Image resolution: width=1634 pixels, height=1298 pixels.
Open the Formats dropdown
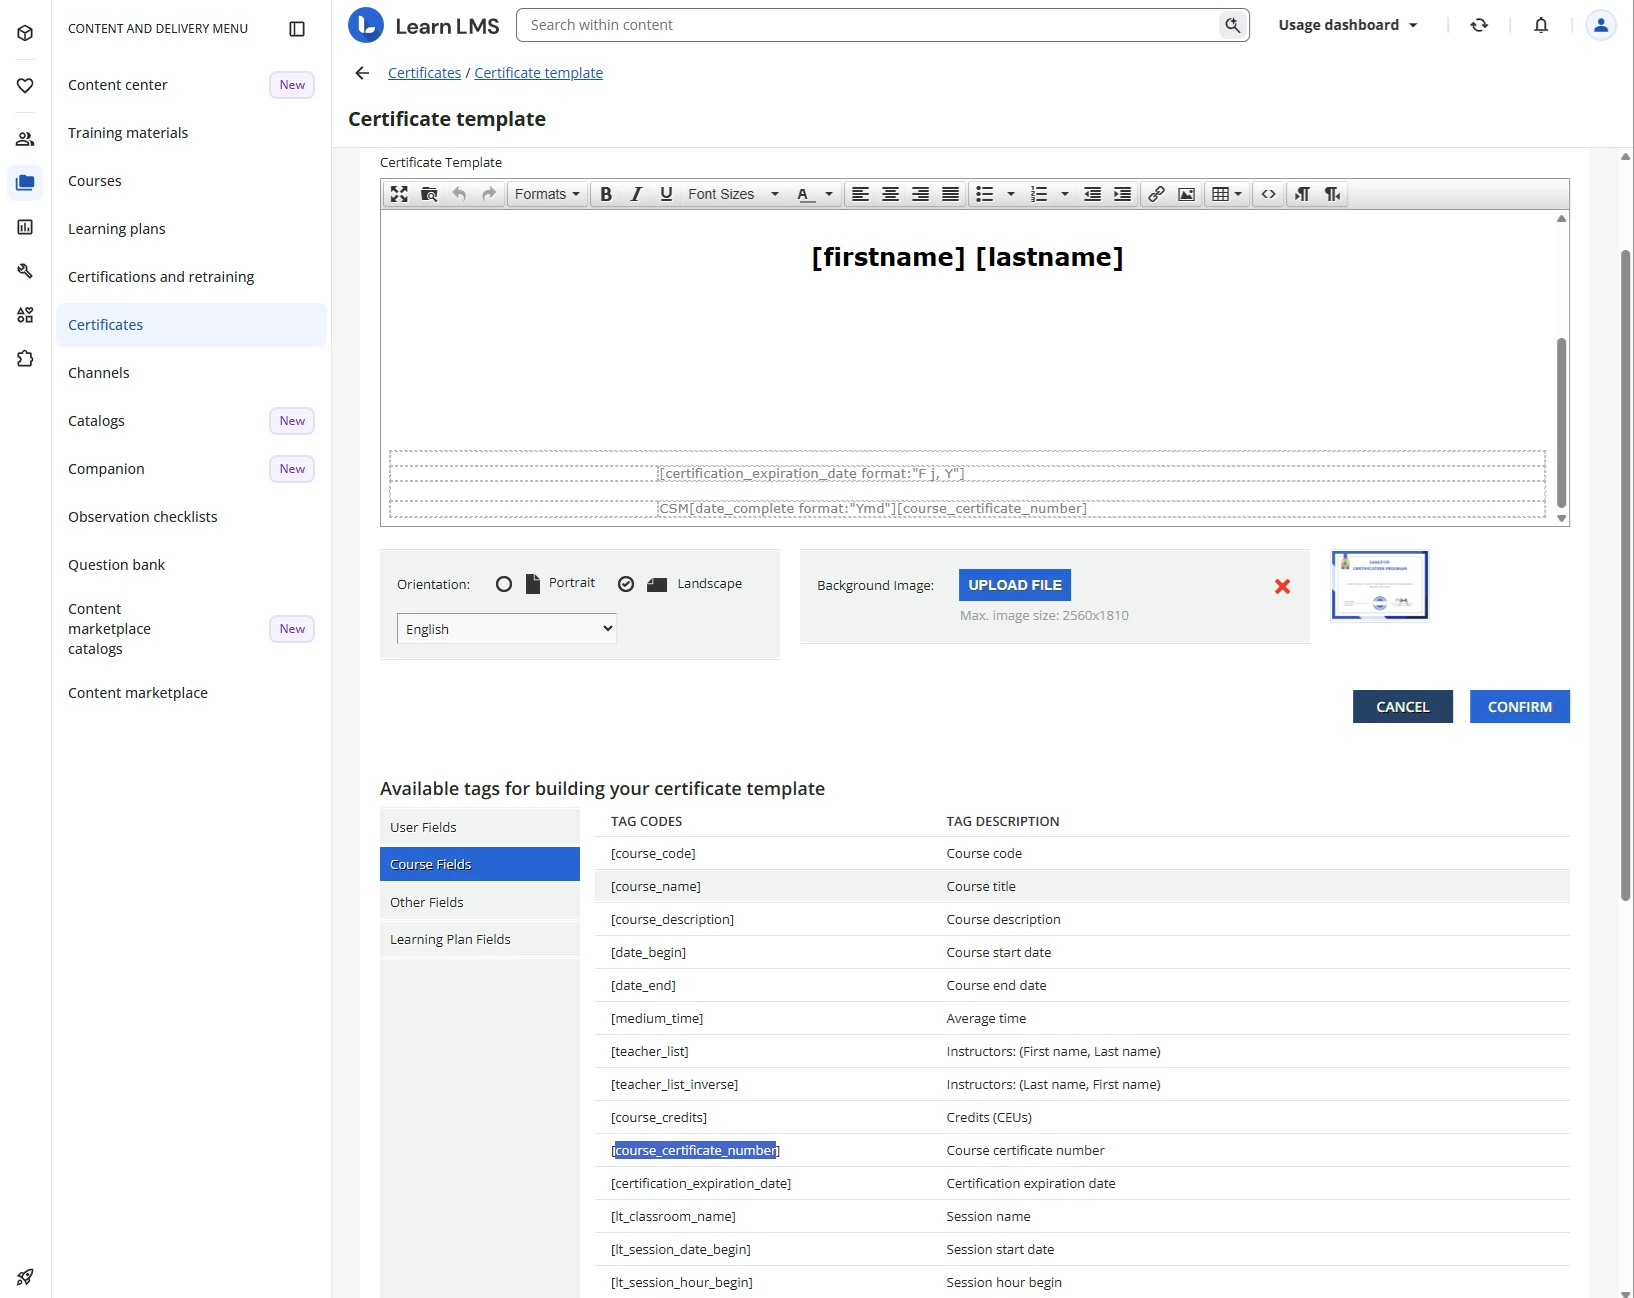(x=547, y=194)
